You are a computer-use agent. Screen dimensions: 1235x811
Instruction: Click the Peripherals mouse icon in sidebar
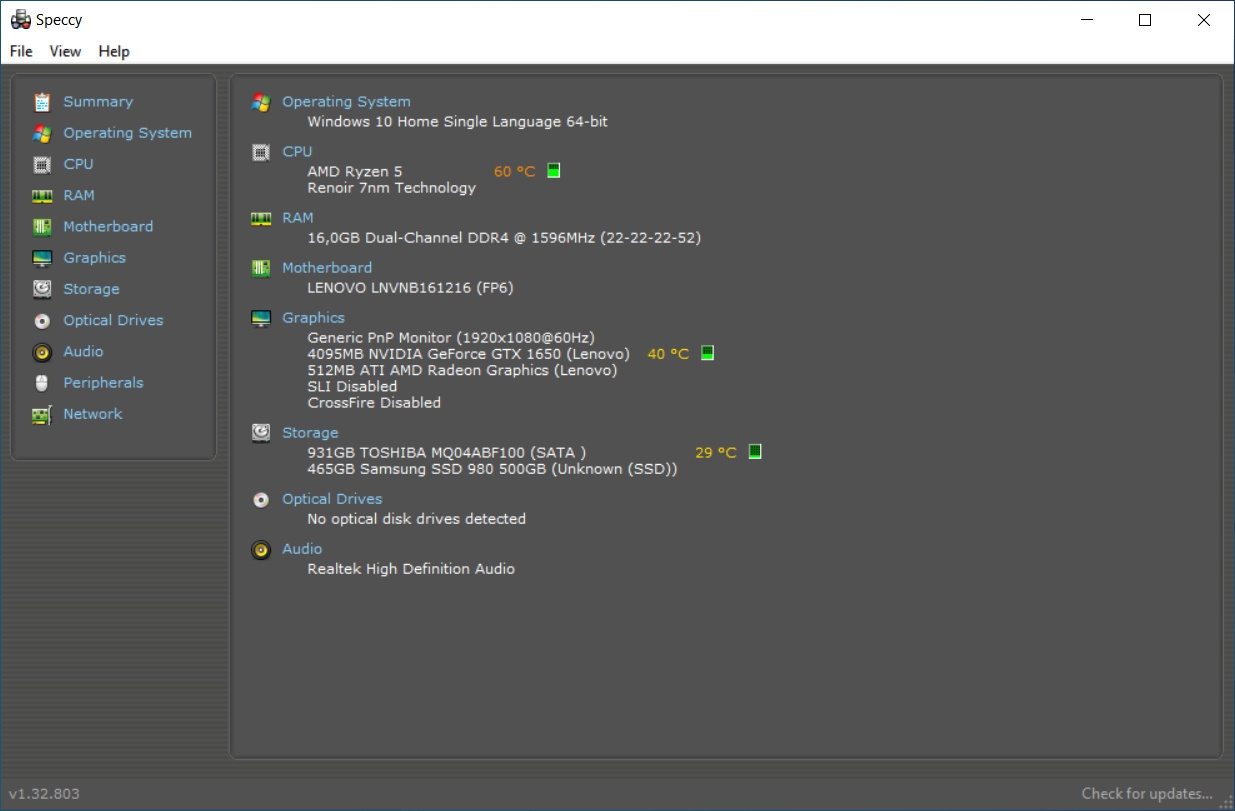[x=42, y=383]
